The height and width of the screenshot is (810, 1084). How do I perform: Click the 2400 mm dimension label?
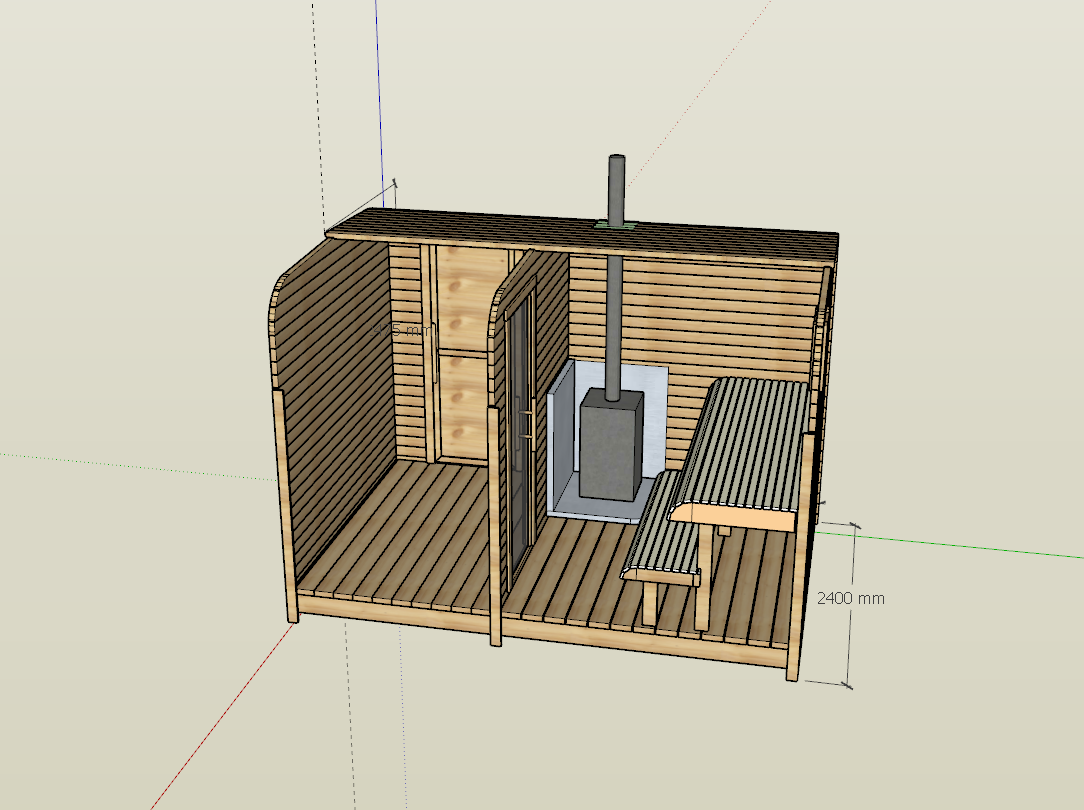pos(850,598)
